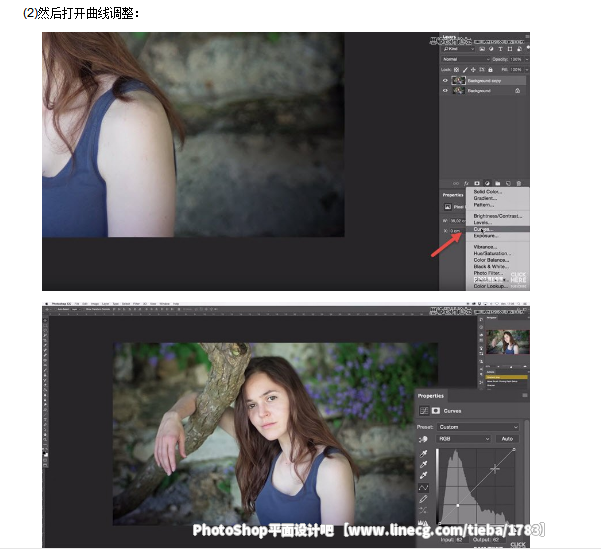Screen dimensions: 601x549
Task: Open the Preset Custom dropdown
Action: click(x=478, y=427)
